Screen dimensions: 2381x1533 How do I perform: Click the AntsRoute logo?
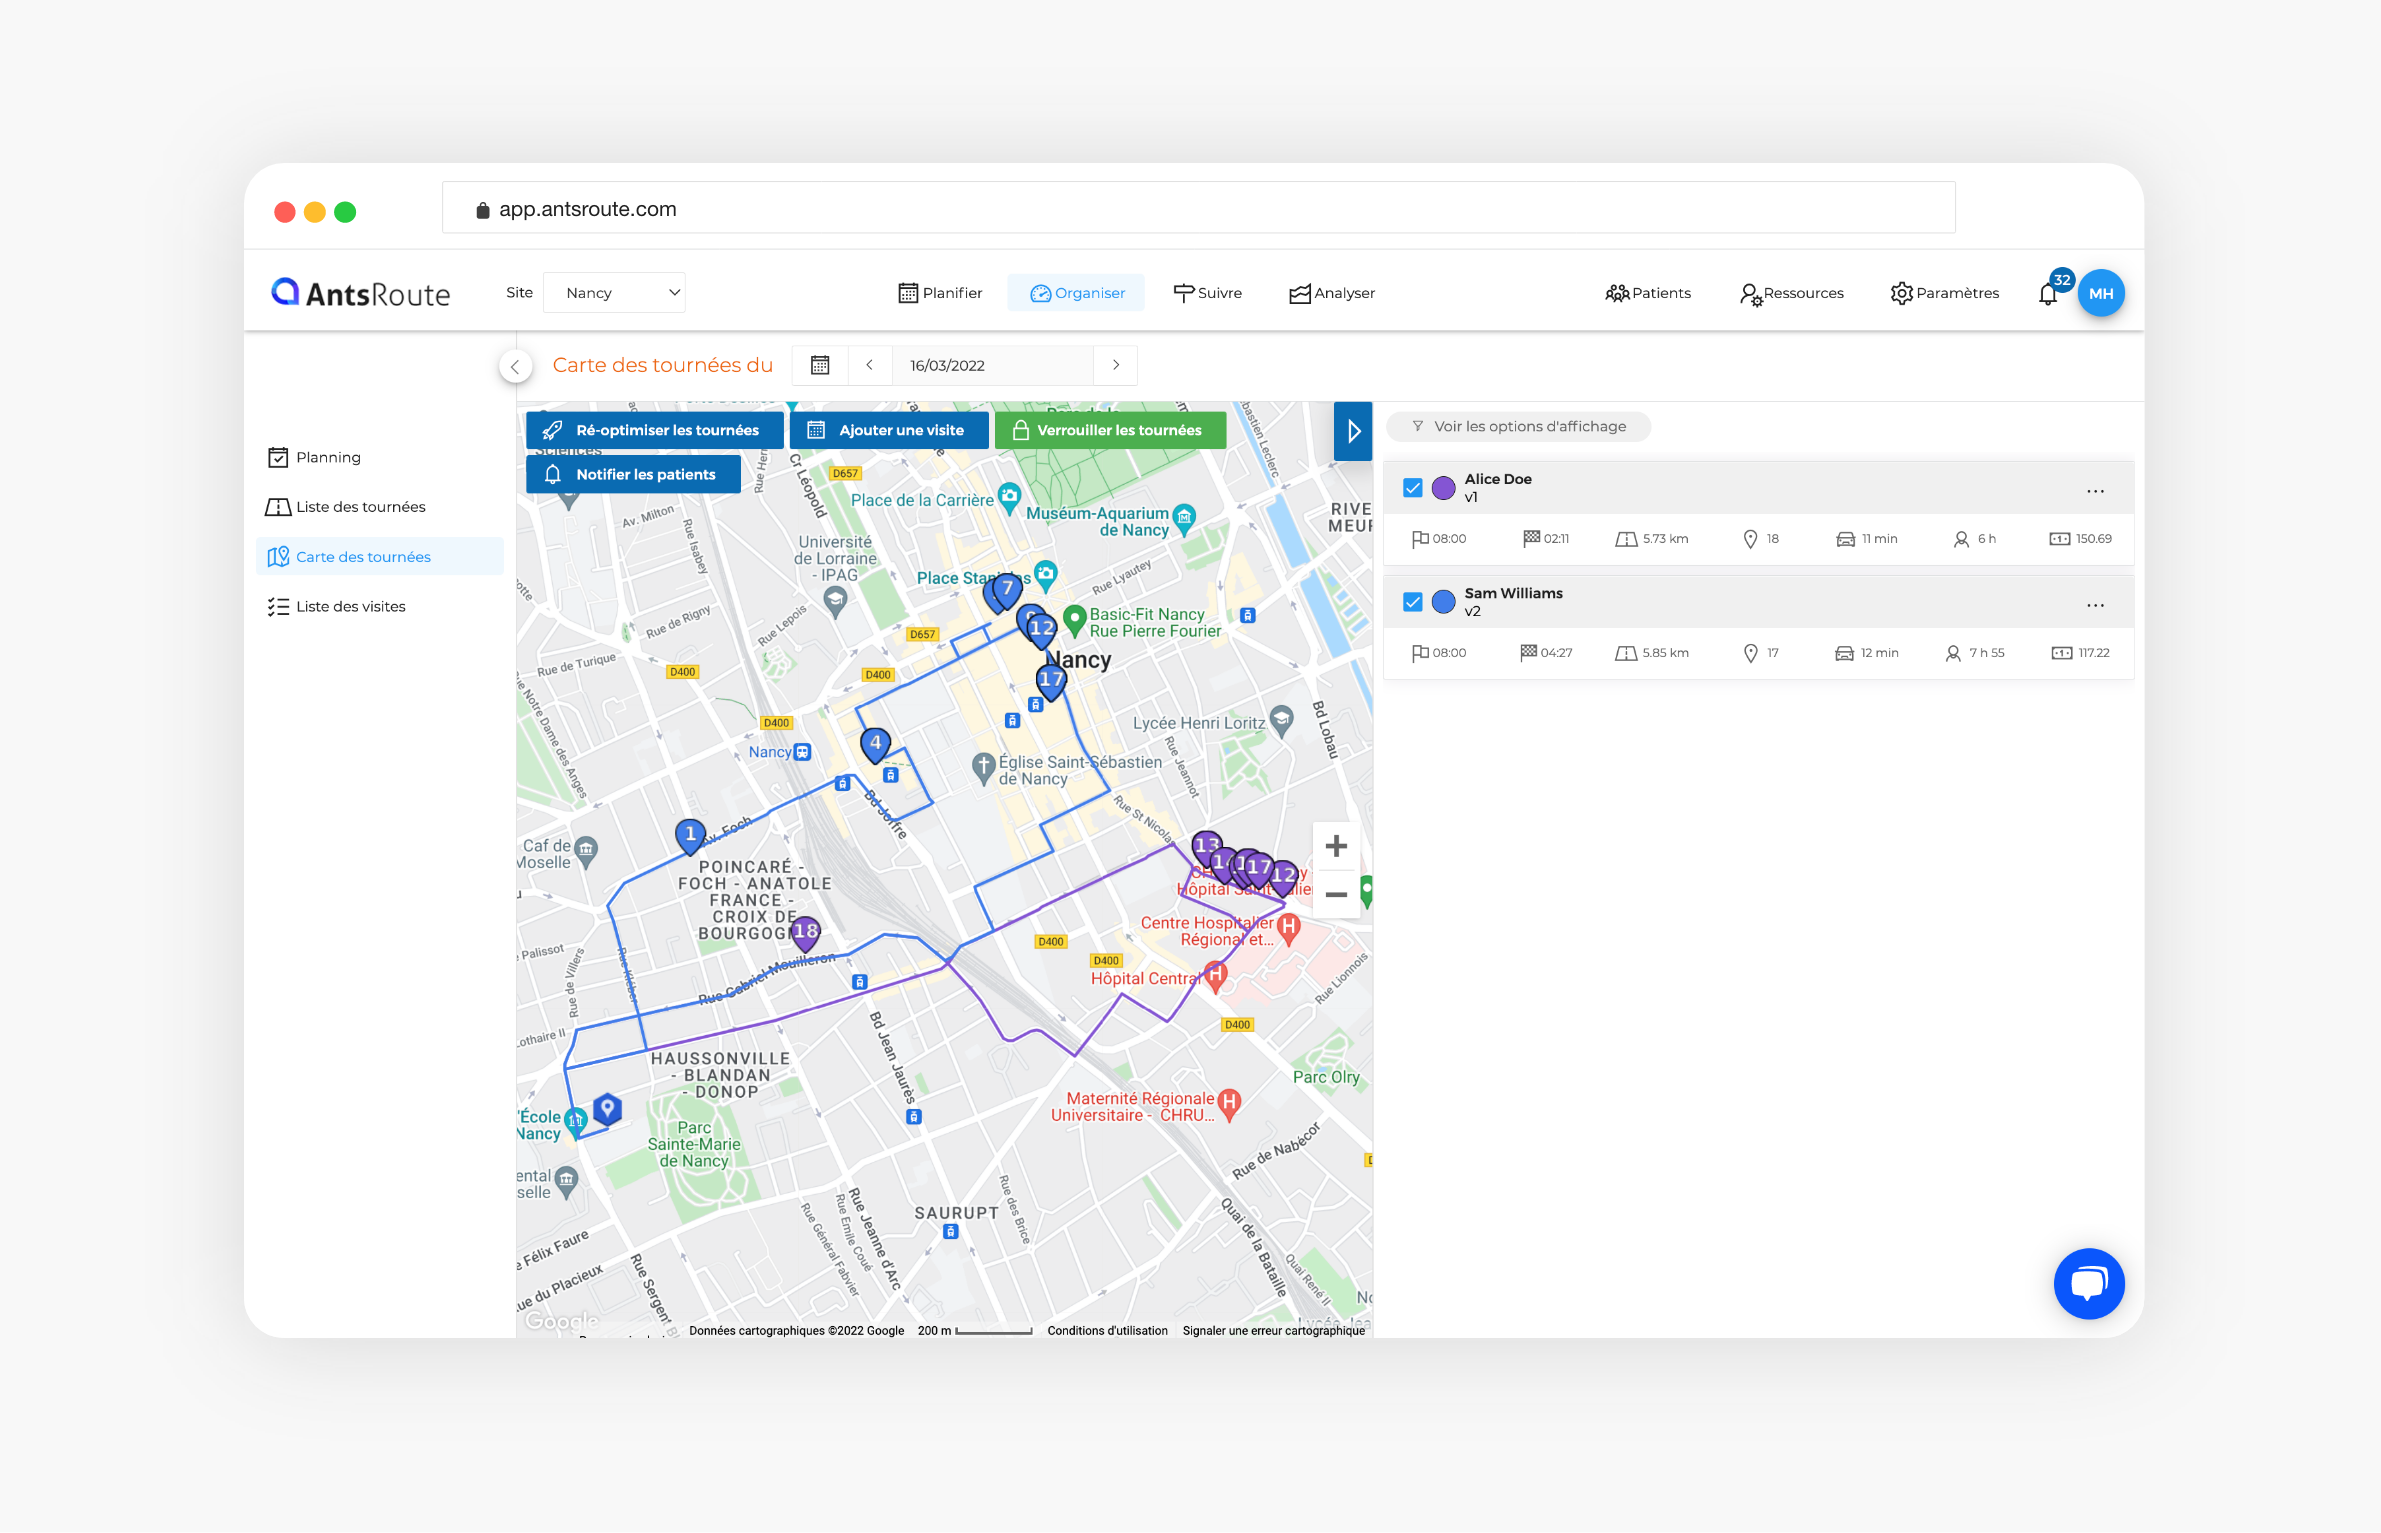tap(360, 293)
